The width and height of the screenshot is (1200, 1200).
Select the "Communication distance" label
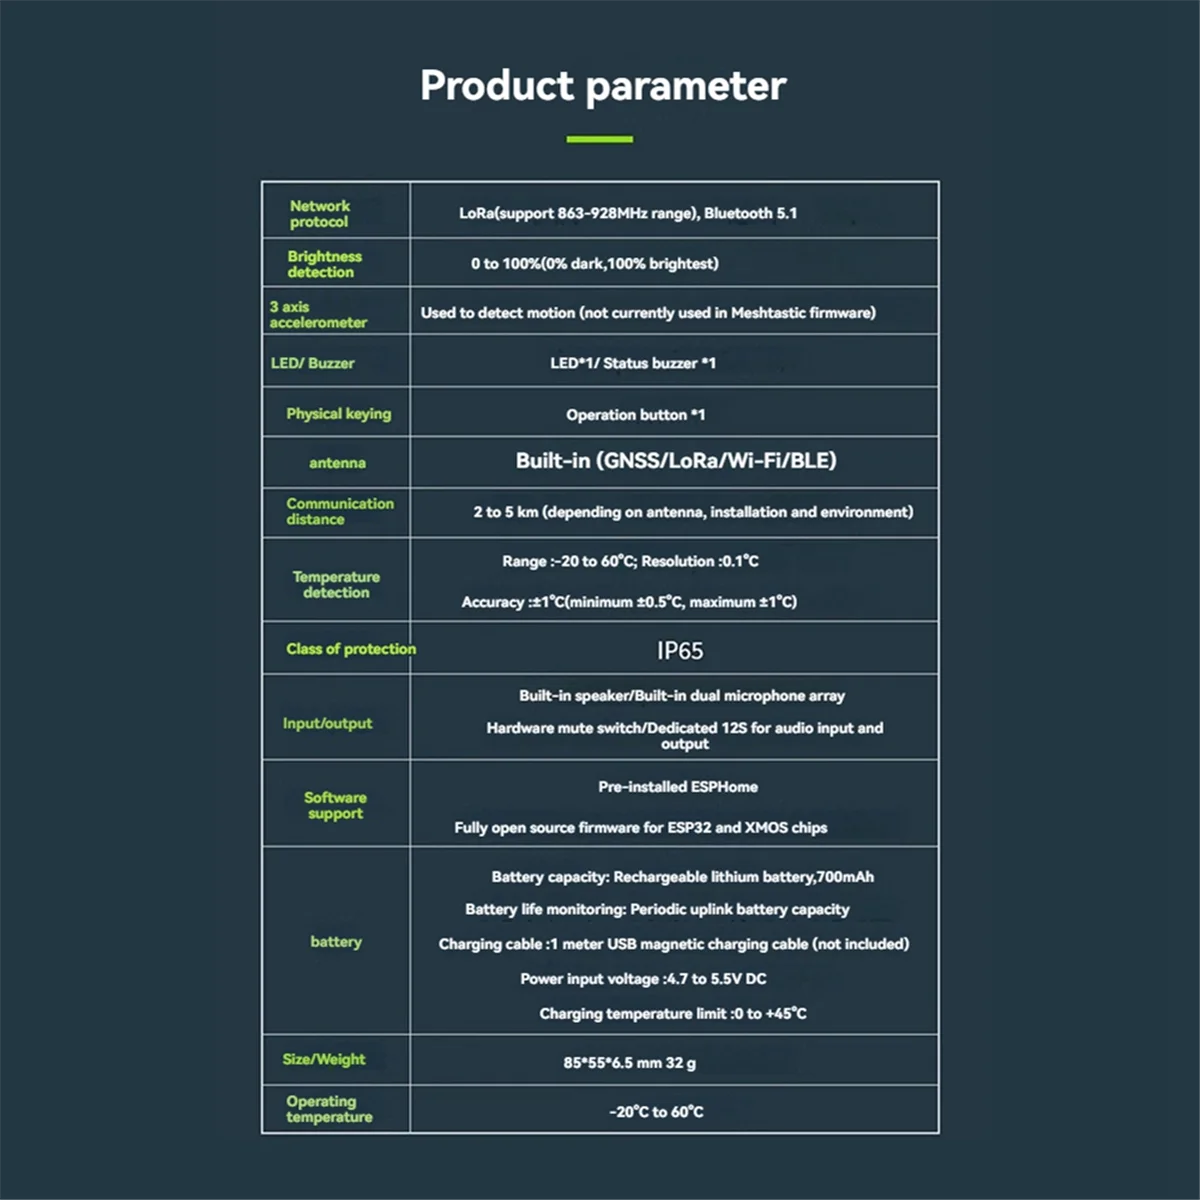(x=339, y=512)
